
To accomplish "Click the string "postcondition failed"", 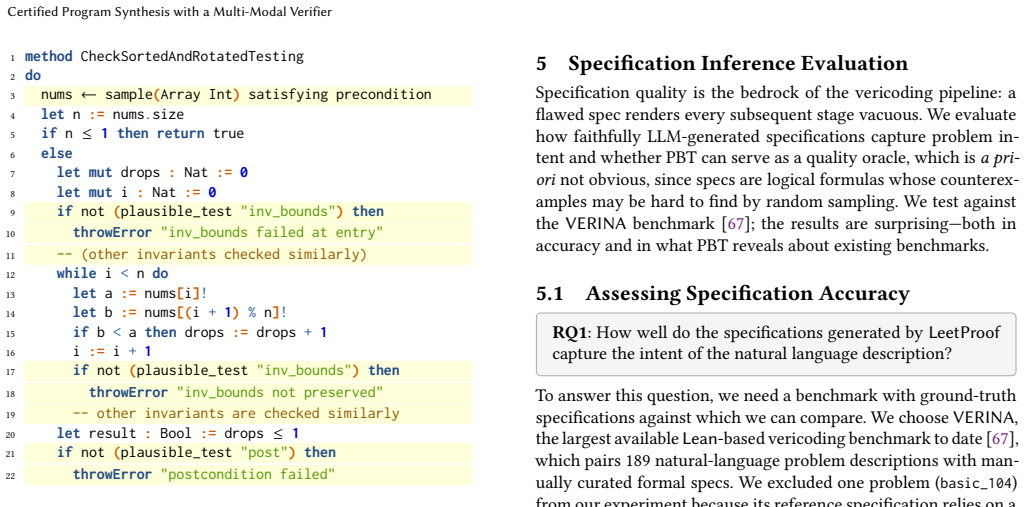I will (x=248, y=474).
